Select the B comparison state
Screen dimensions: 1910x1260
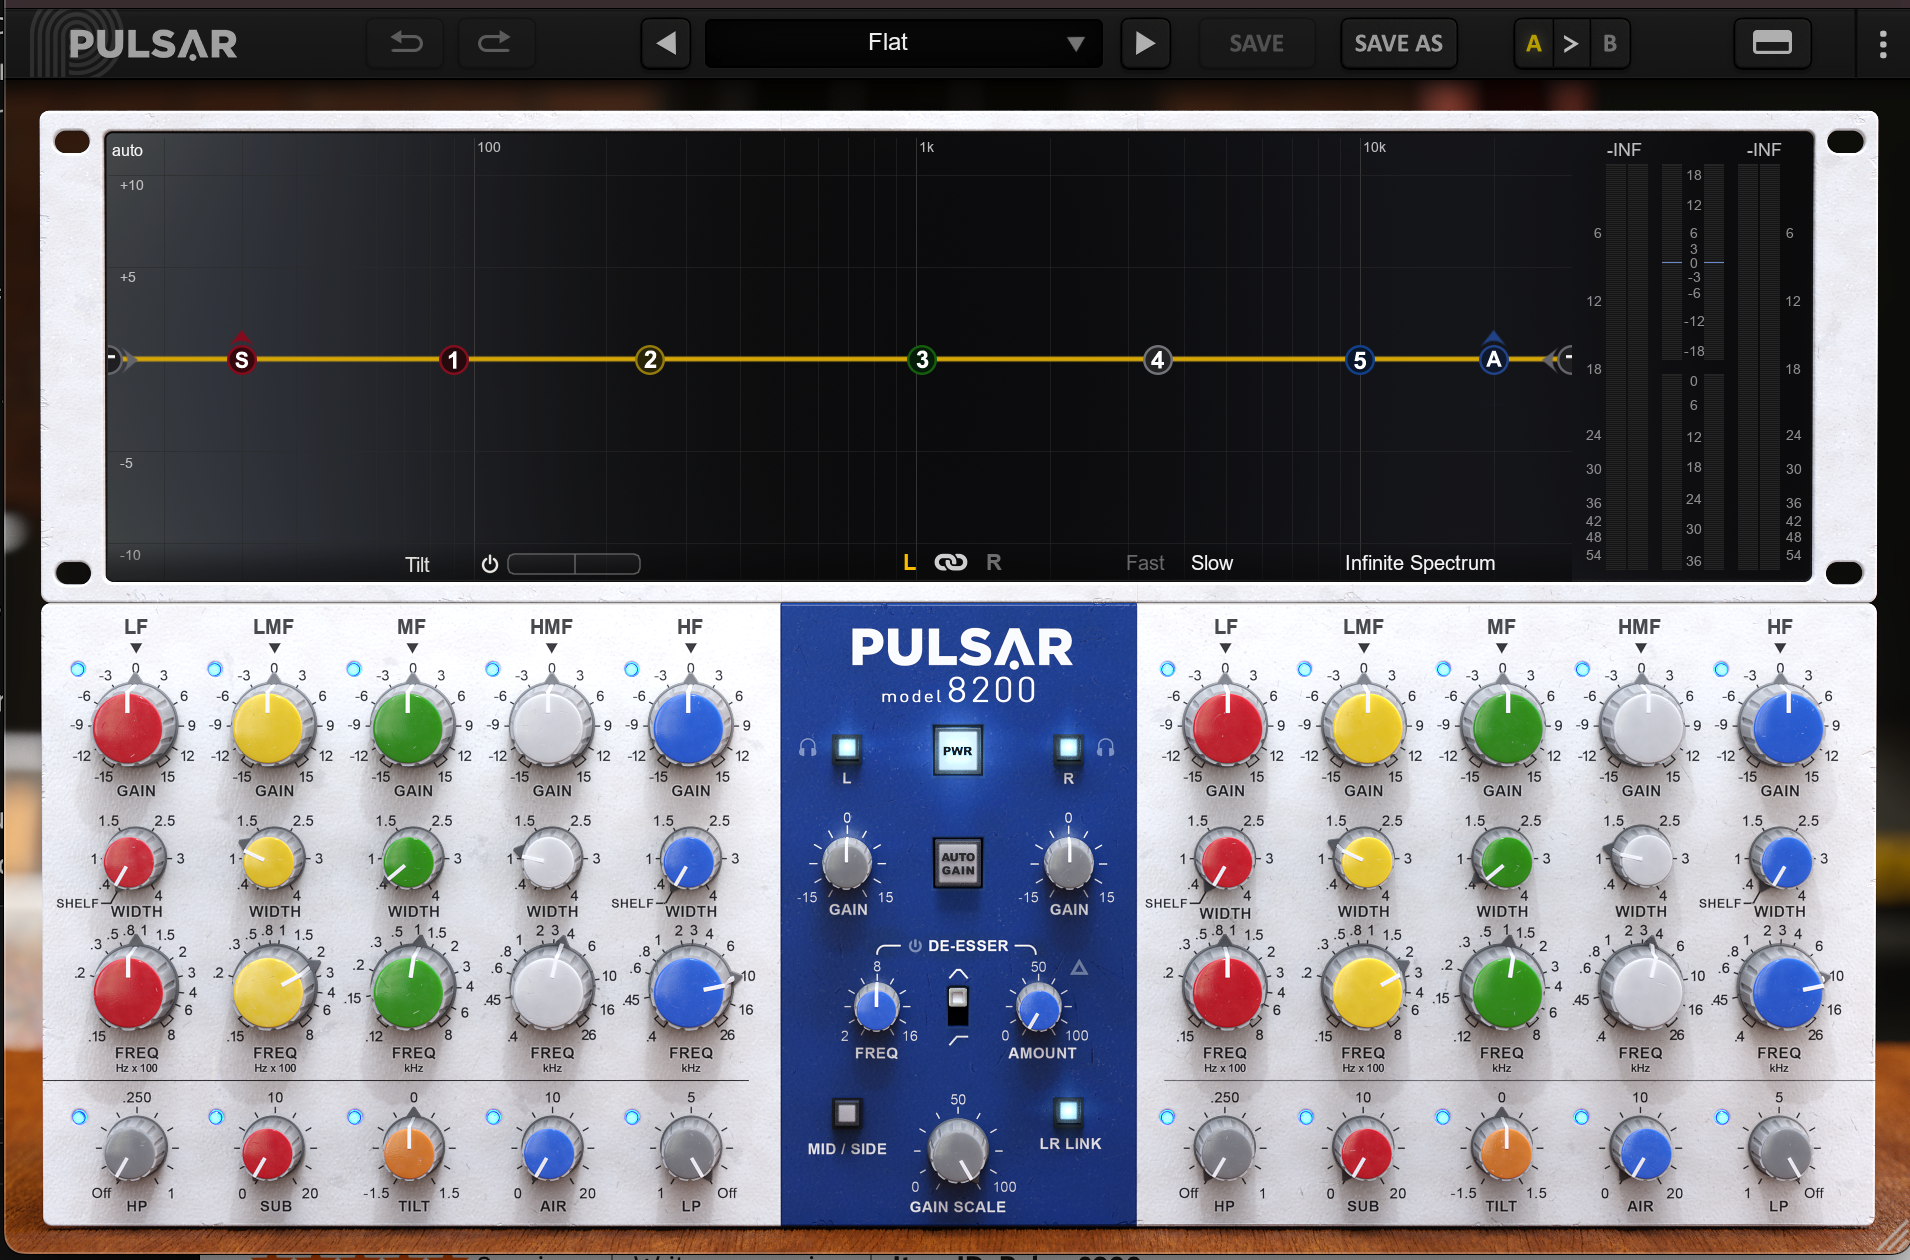click(x=1609, y=43)
